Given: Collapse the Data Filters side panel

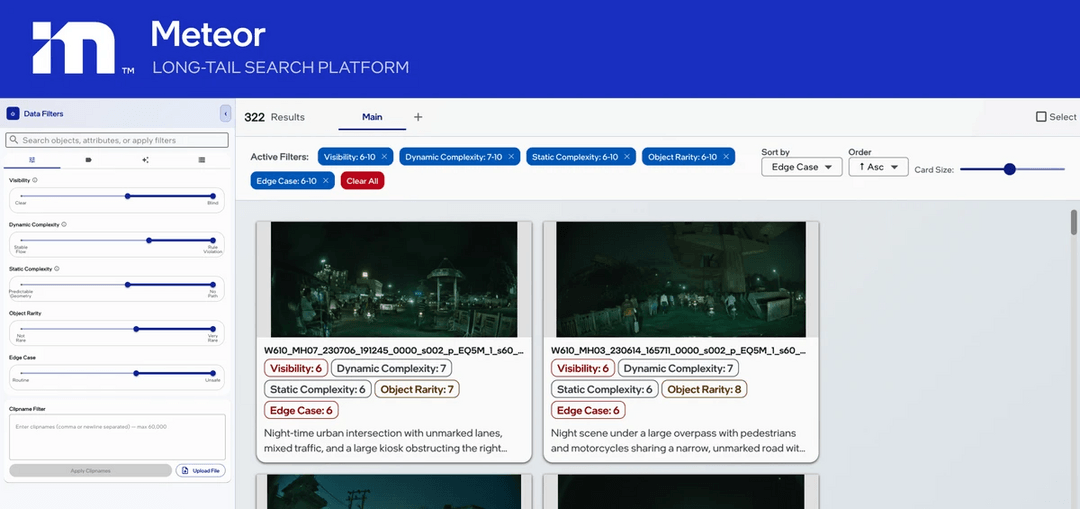Looking at the screenshot, I should 225,114.
